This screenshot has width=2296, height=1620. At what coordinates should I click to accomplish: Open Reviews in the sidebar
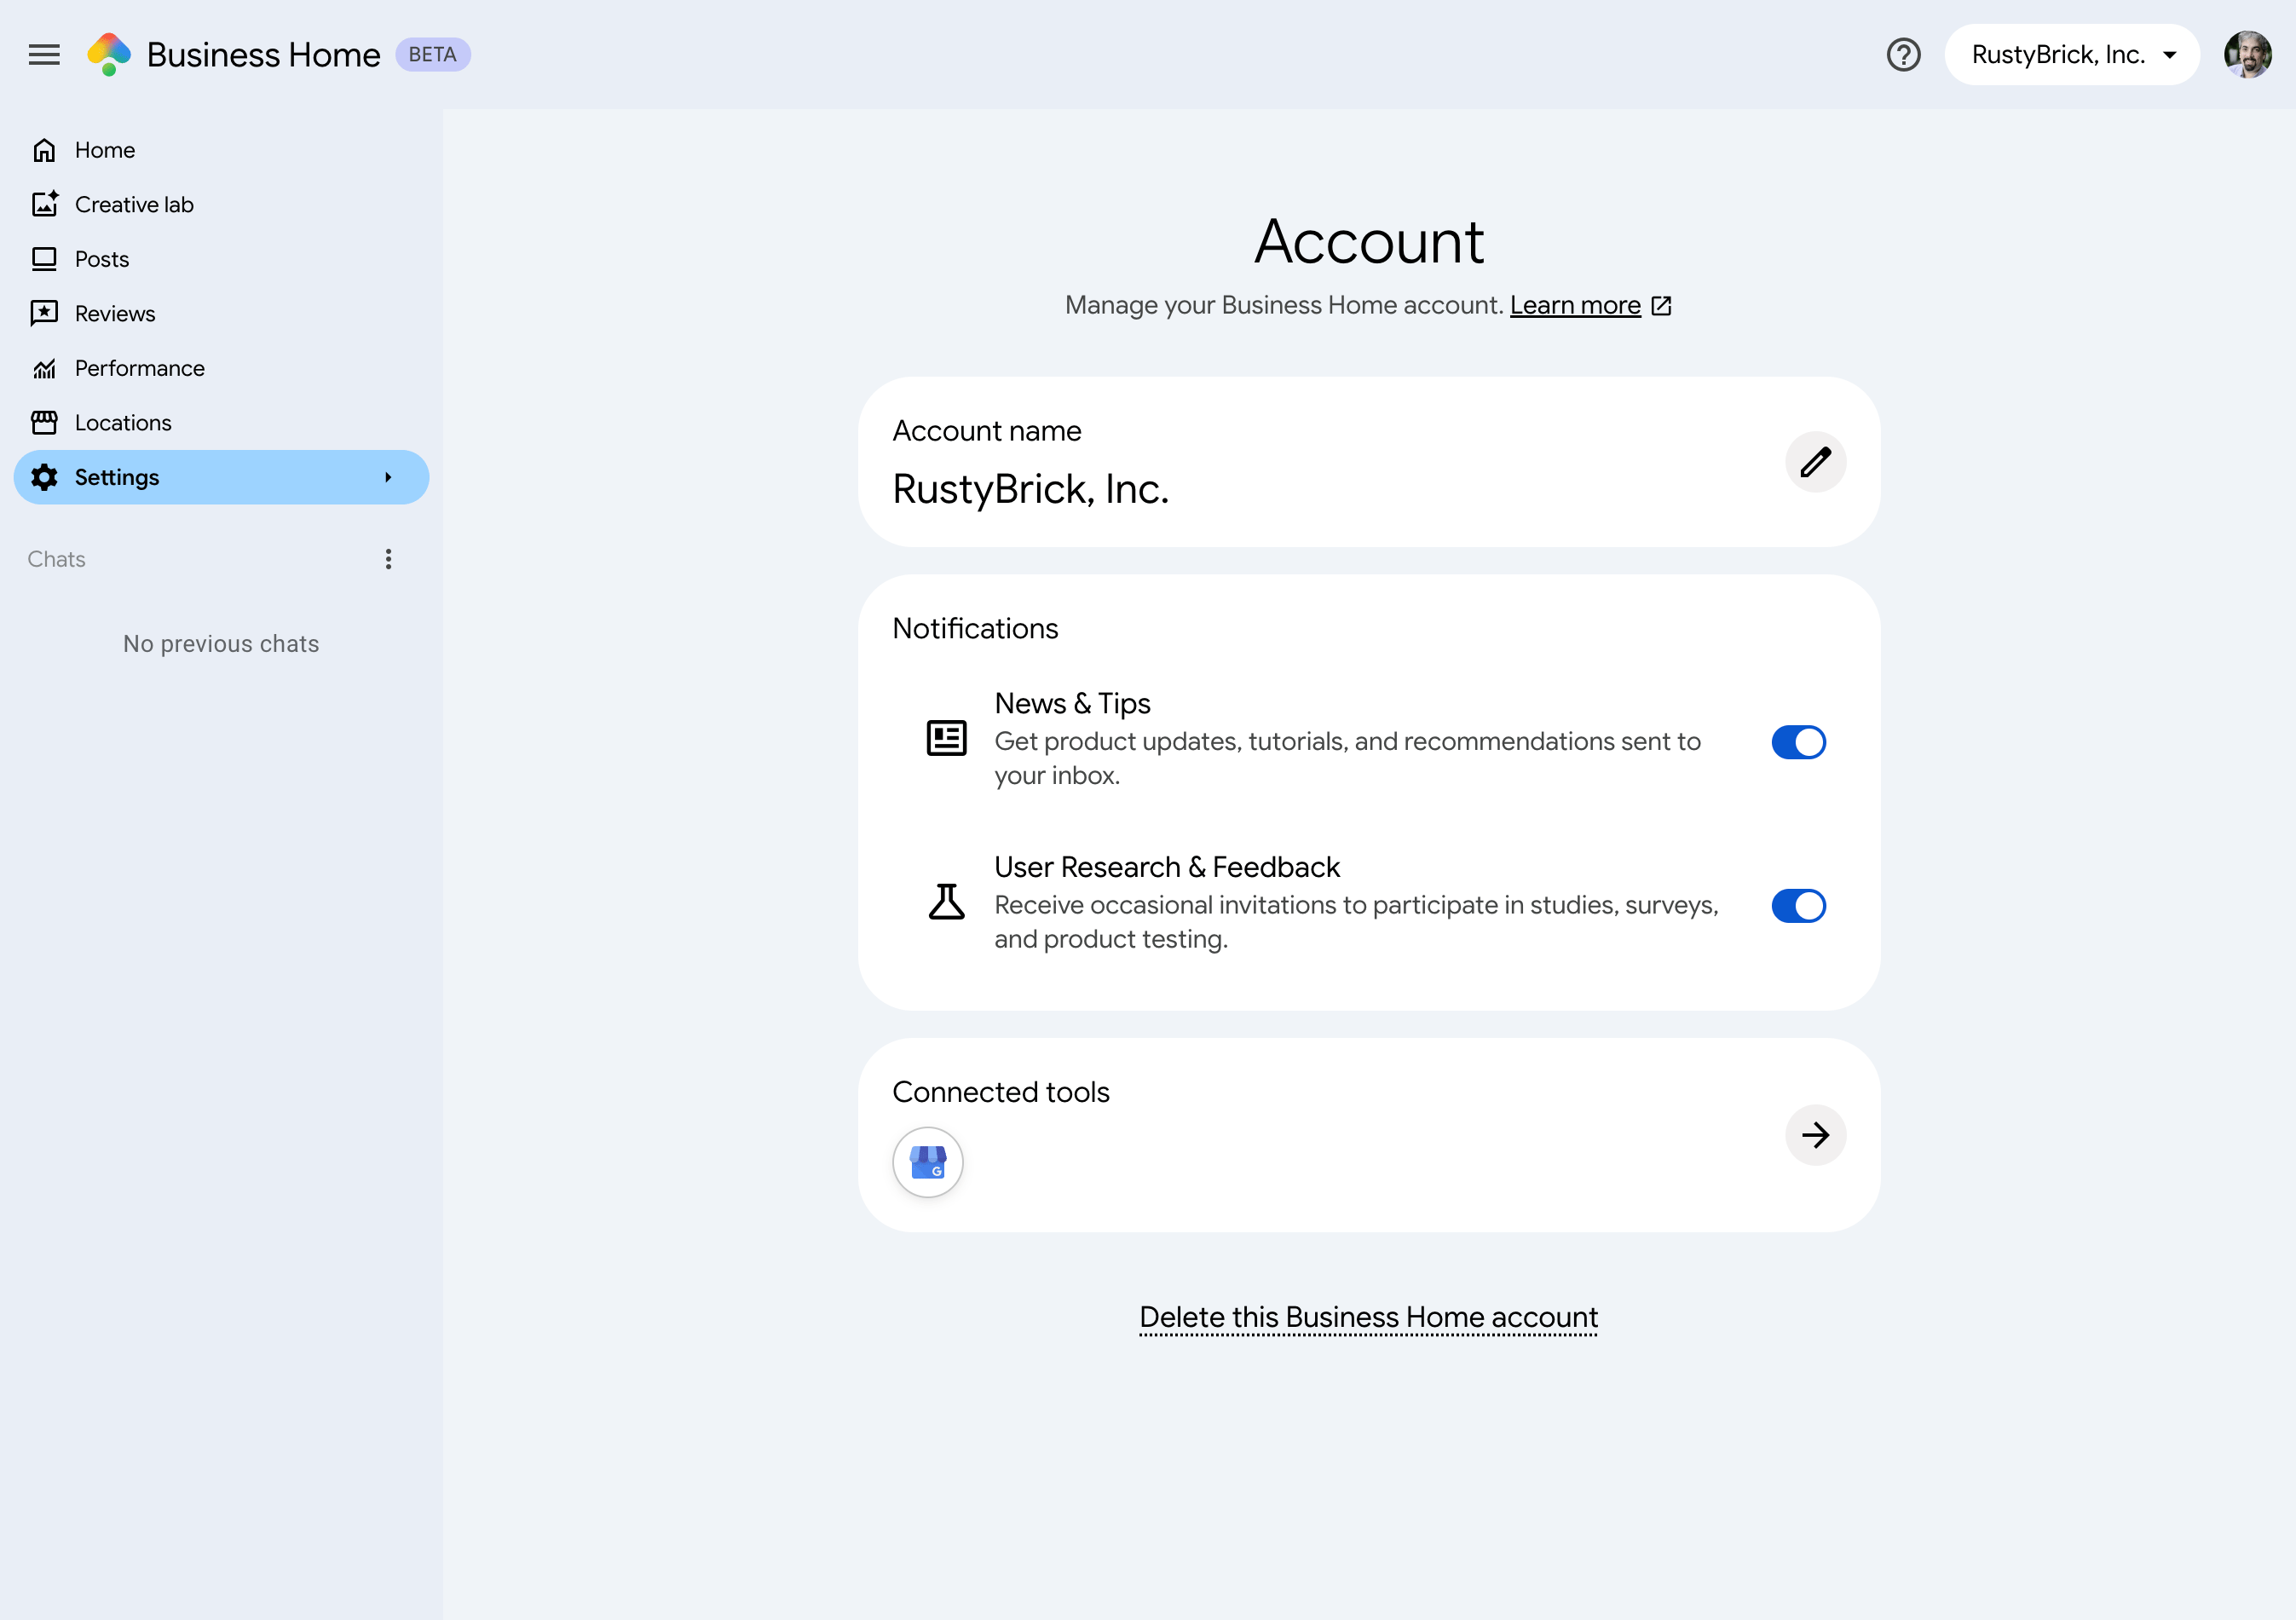coord(221,313)
